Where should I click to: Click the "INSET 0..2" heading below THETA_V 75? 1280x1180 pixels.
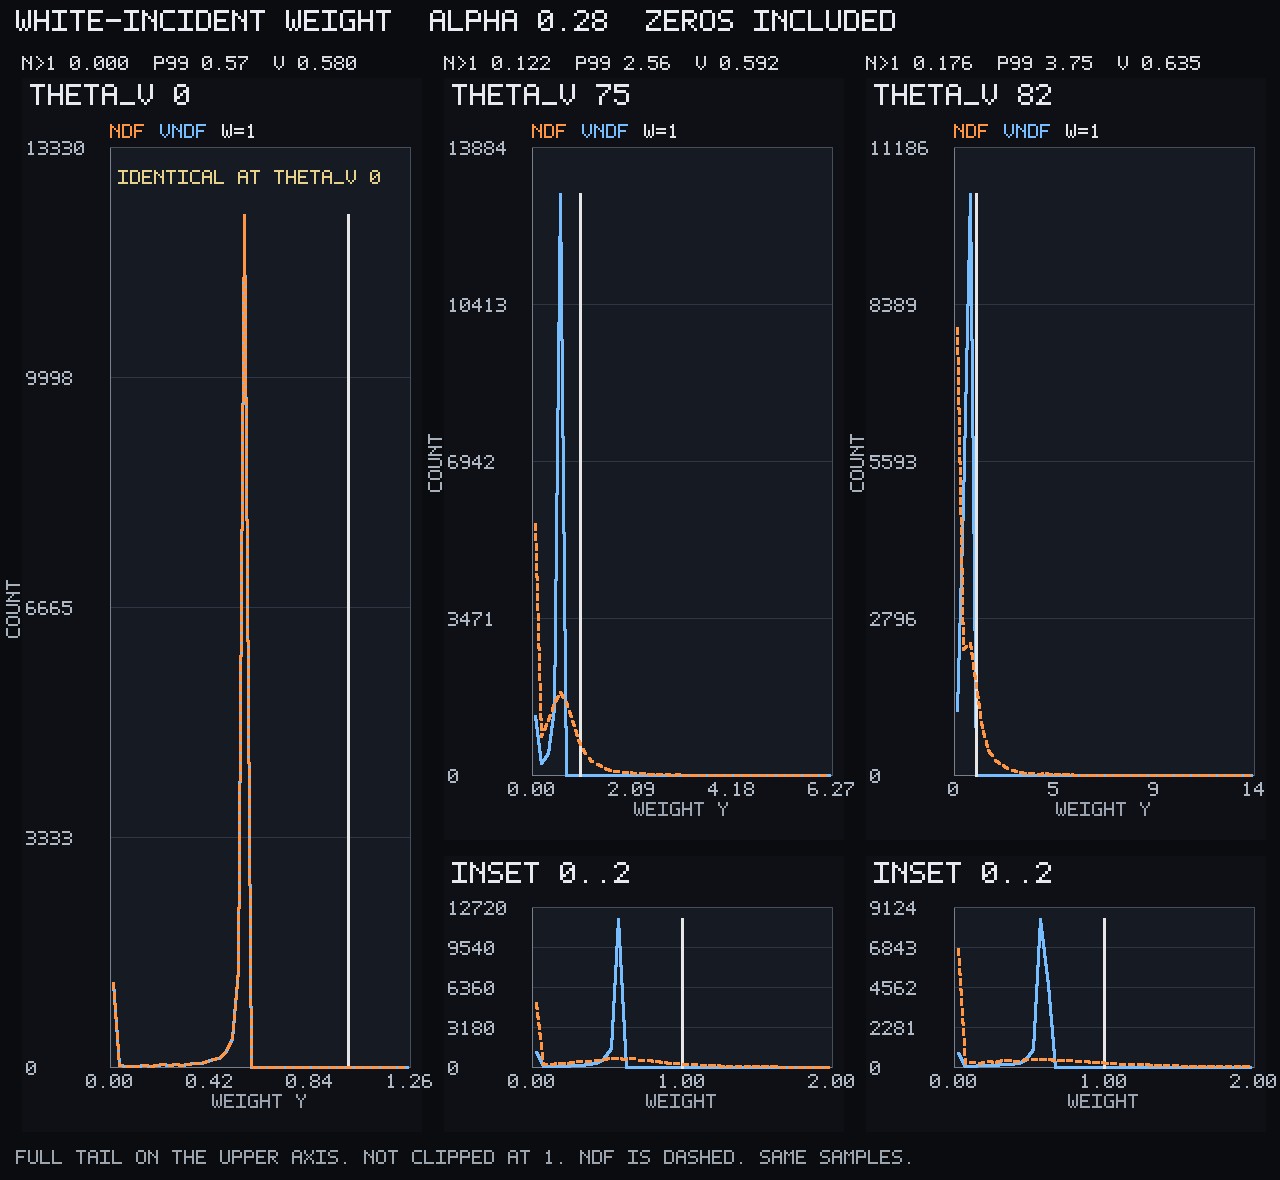coord(541,873)
